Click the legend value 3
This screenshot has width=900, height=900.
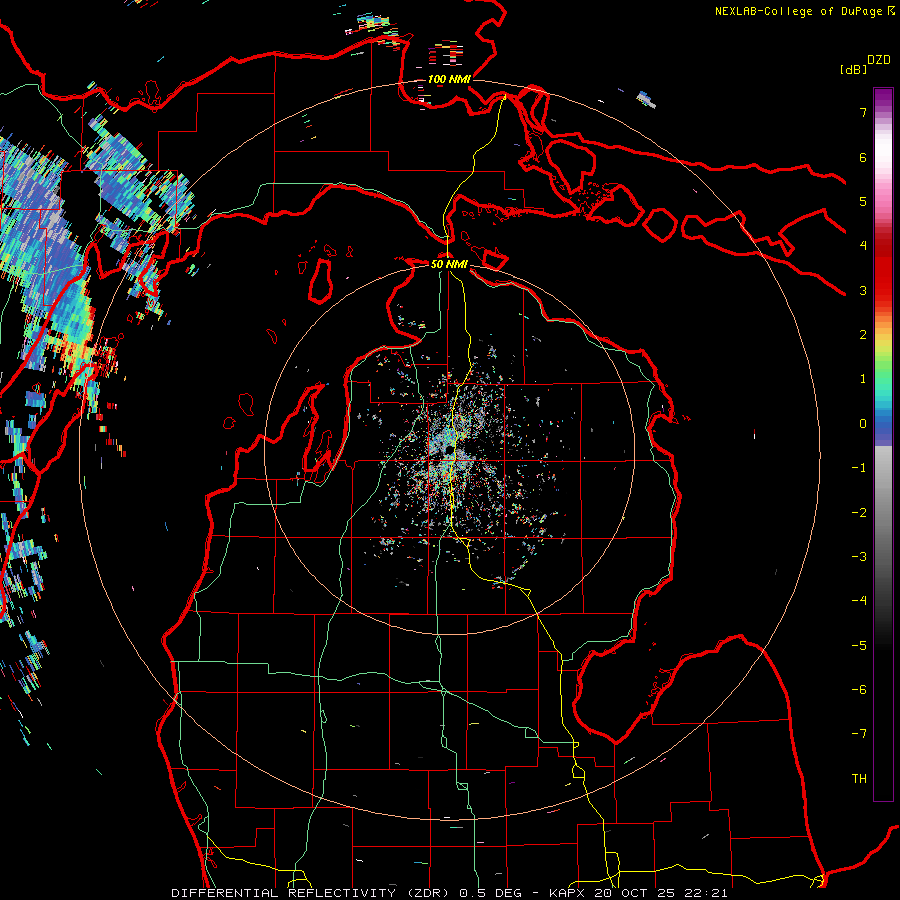(x=863, y=290)
